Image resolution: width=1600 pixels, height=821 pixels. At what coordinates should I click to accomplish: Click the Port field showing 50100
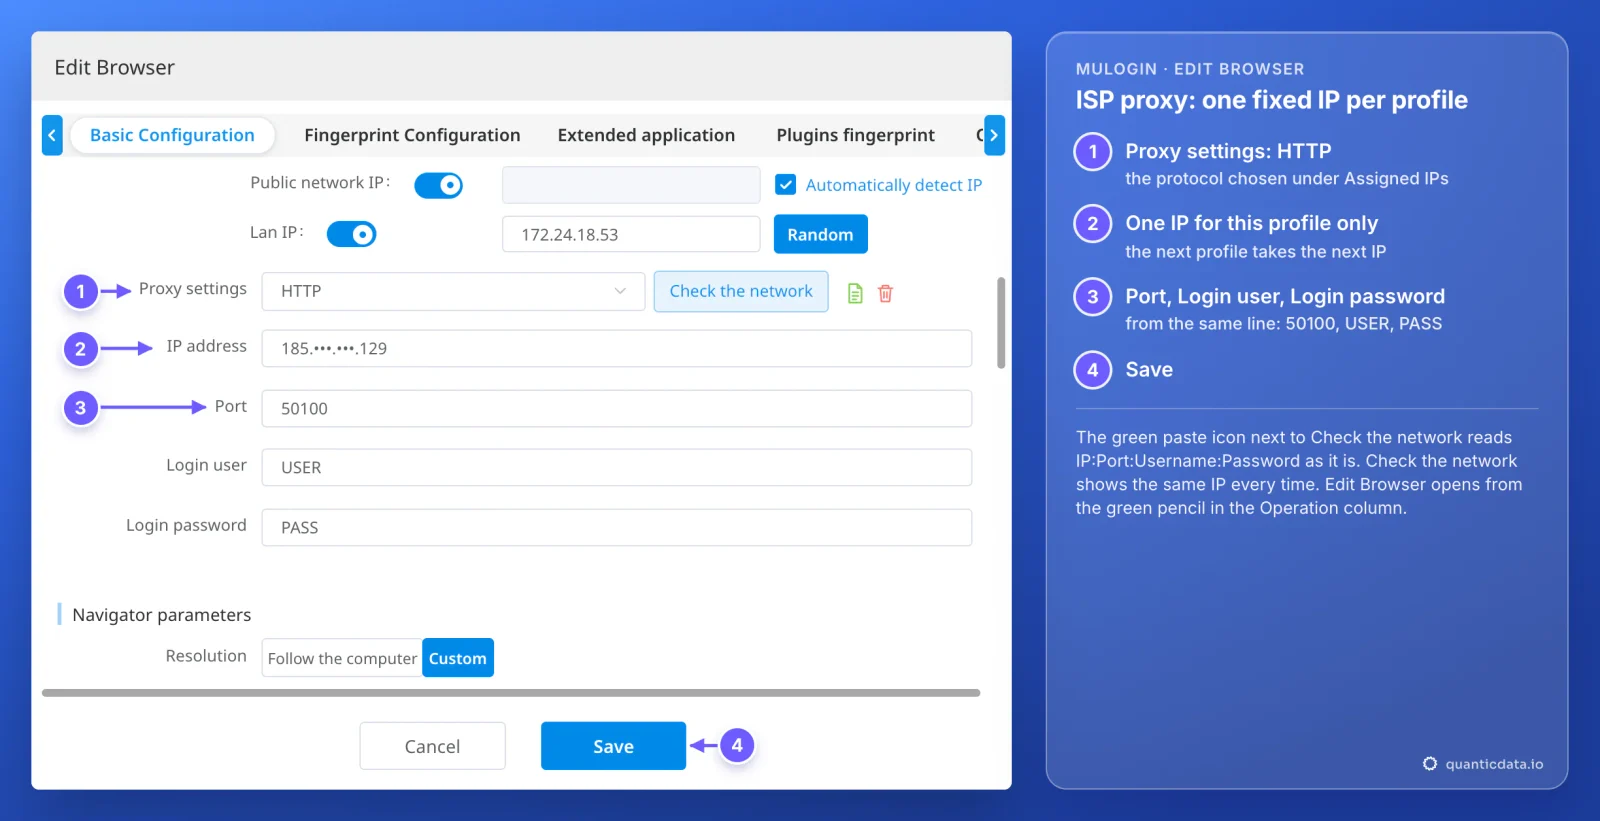tap(617, 408)
